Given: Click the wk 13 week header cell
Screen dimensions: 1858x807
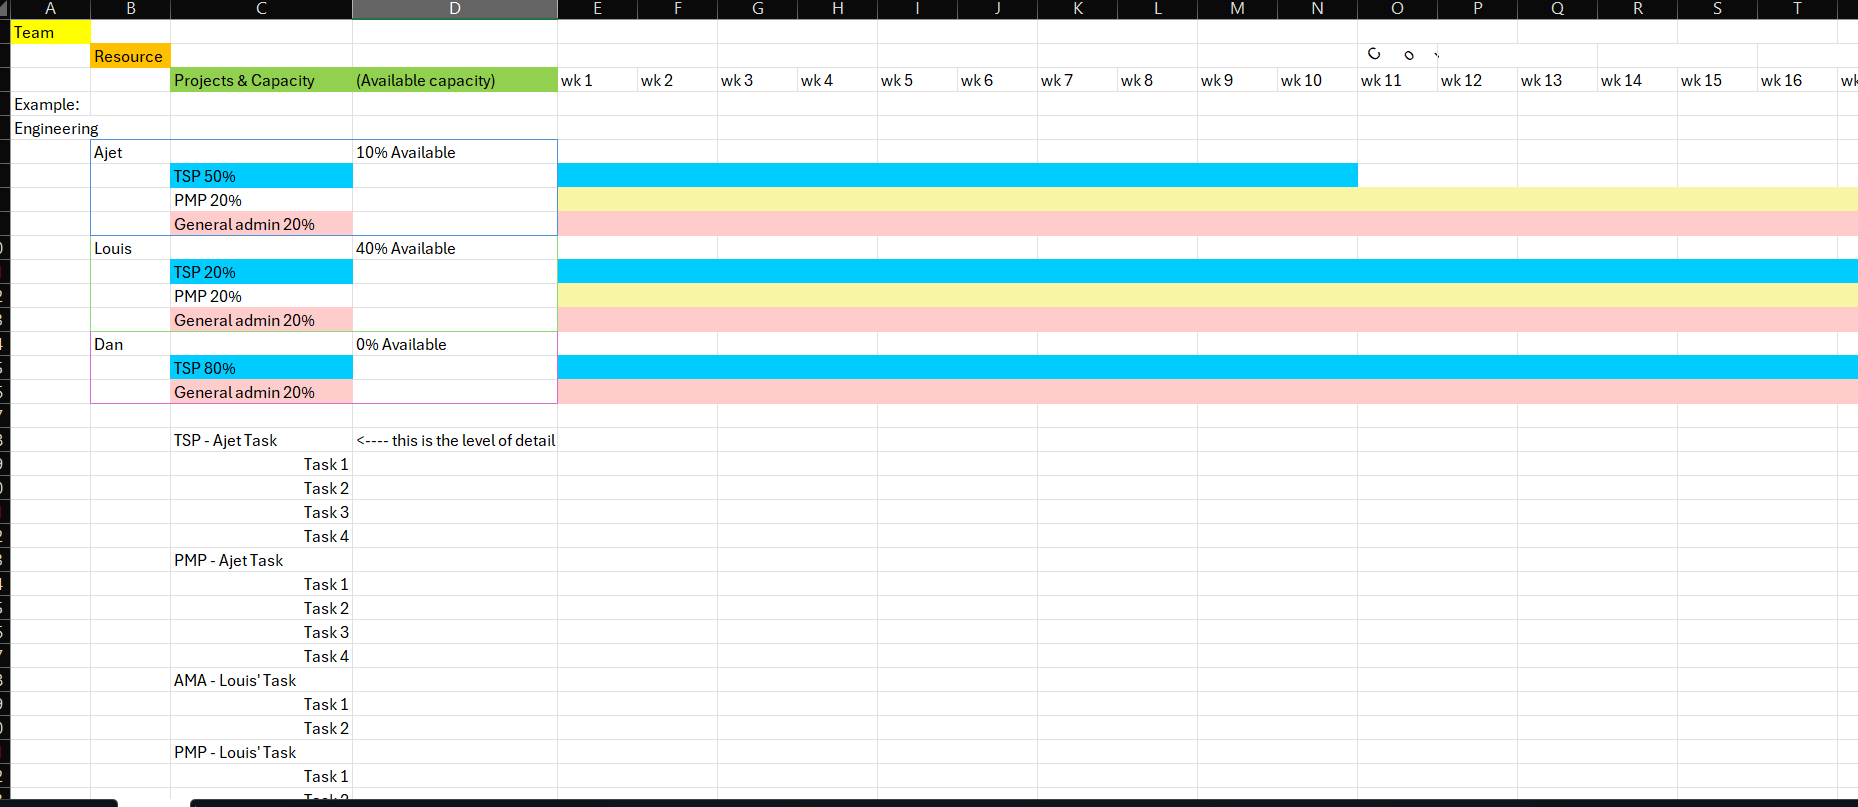Looking at the screenshot, I should pyautogui.click(x=1557, y=80).
